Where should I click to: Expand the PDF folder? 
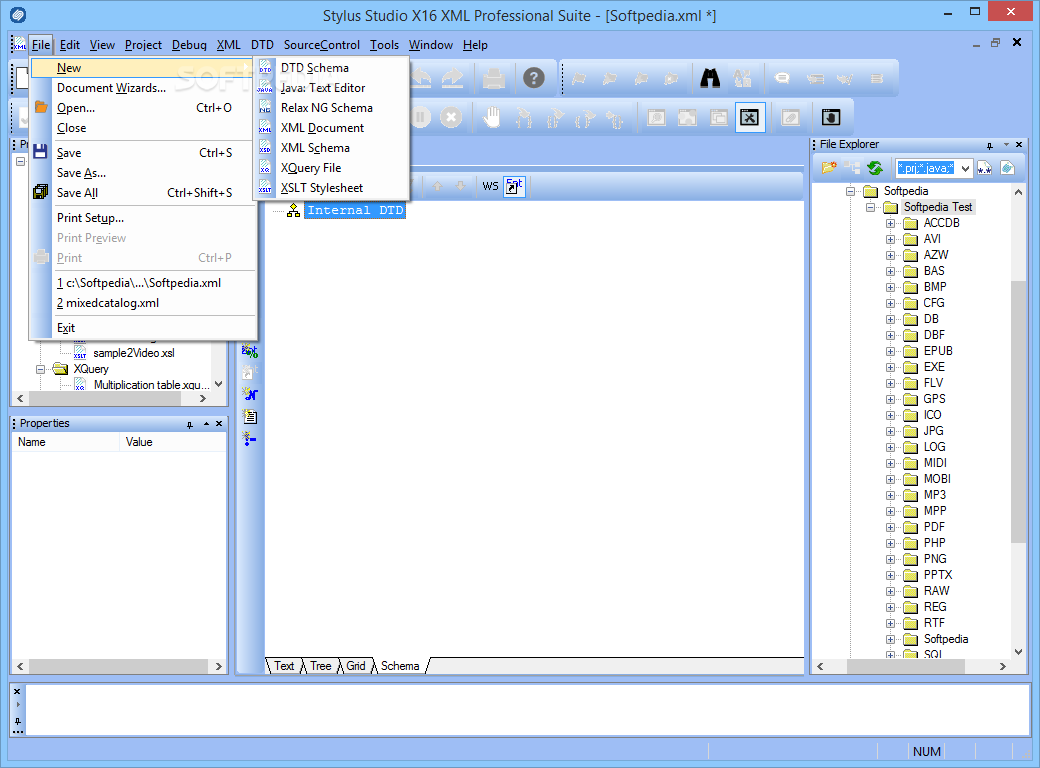tap(891, 527)
